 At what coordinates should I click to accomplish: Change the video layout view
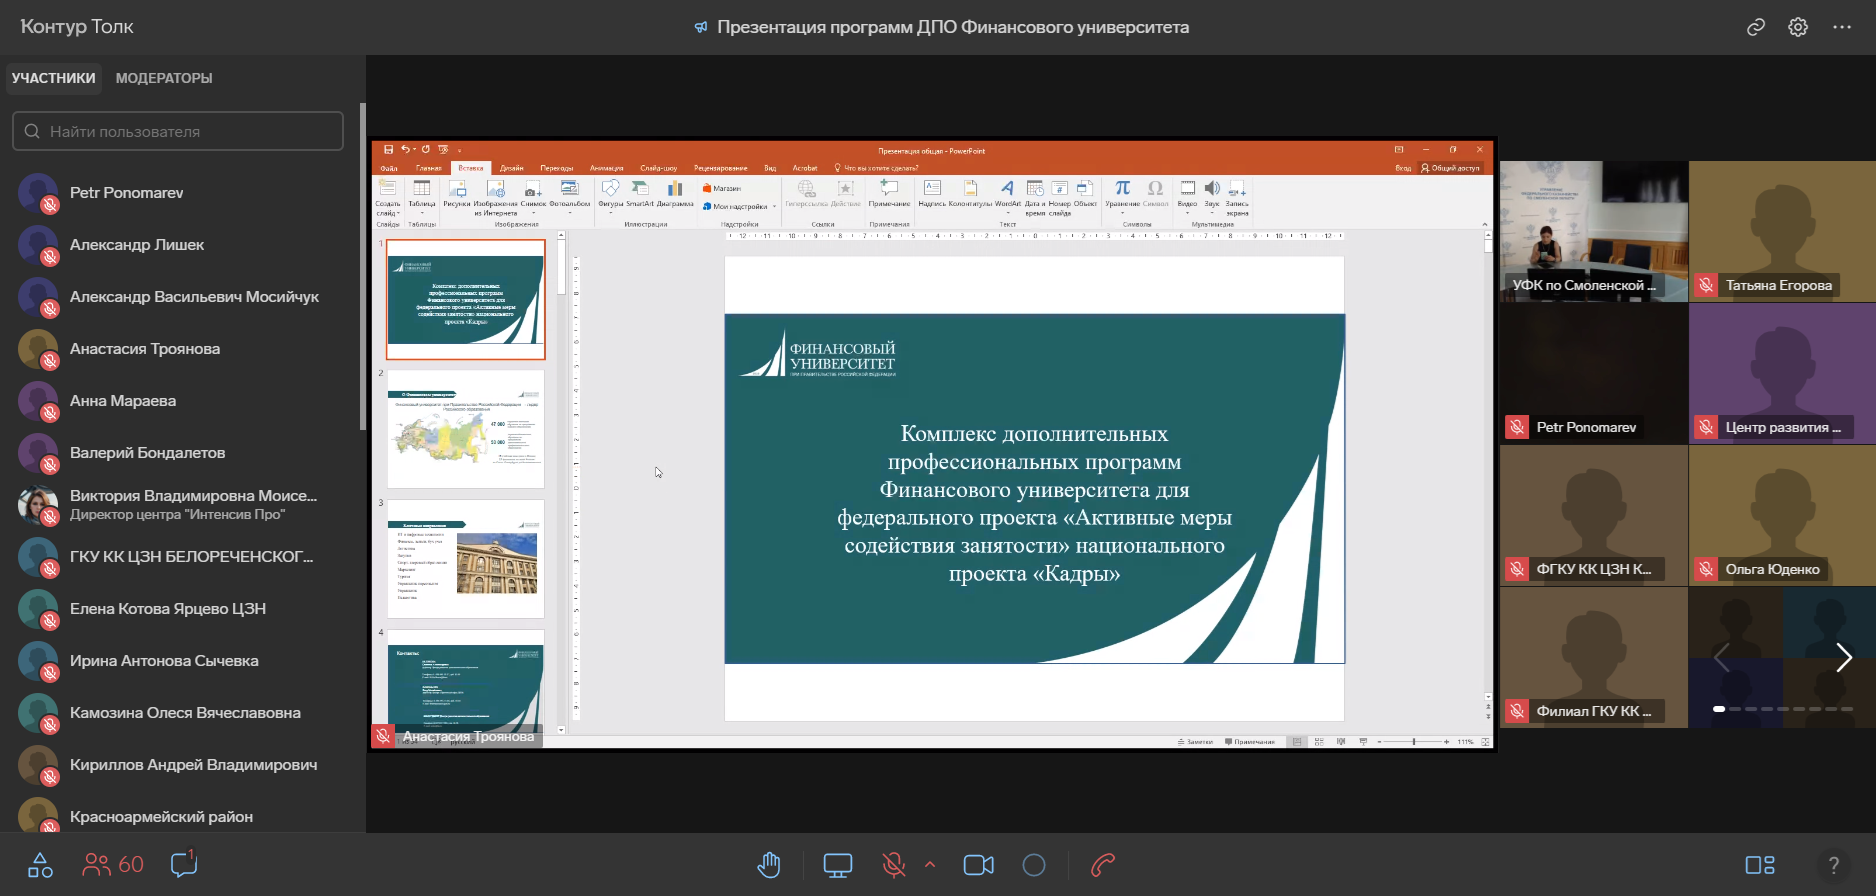coord(1760,865)
